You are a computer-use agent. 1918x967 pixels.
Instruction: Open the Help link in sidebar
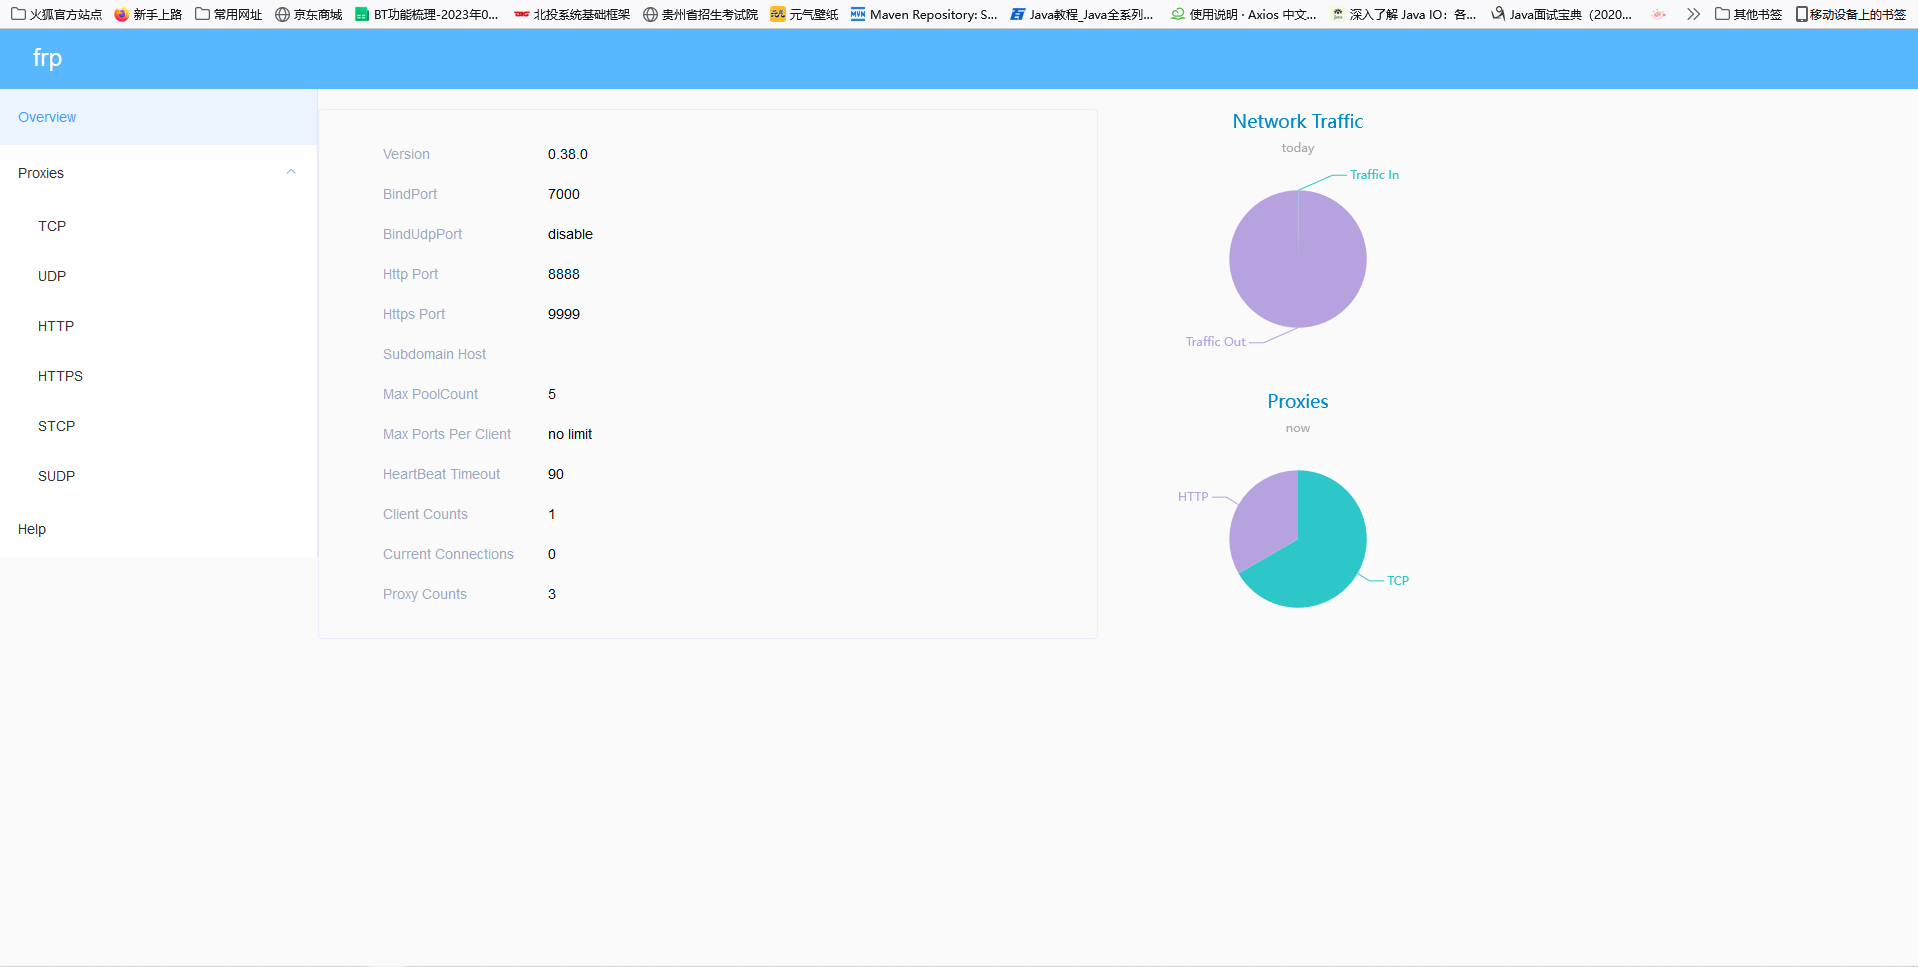pyautogui.click(x=158, y=529)
